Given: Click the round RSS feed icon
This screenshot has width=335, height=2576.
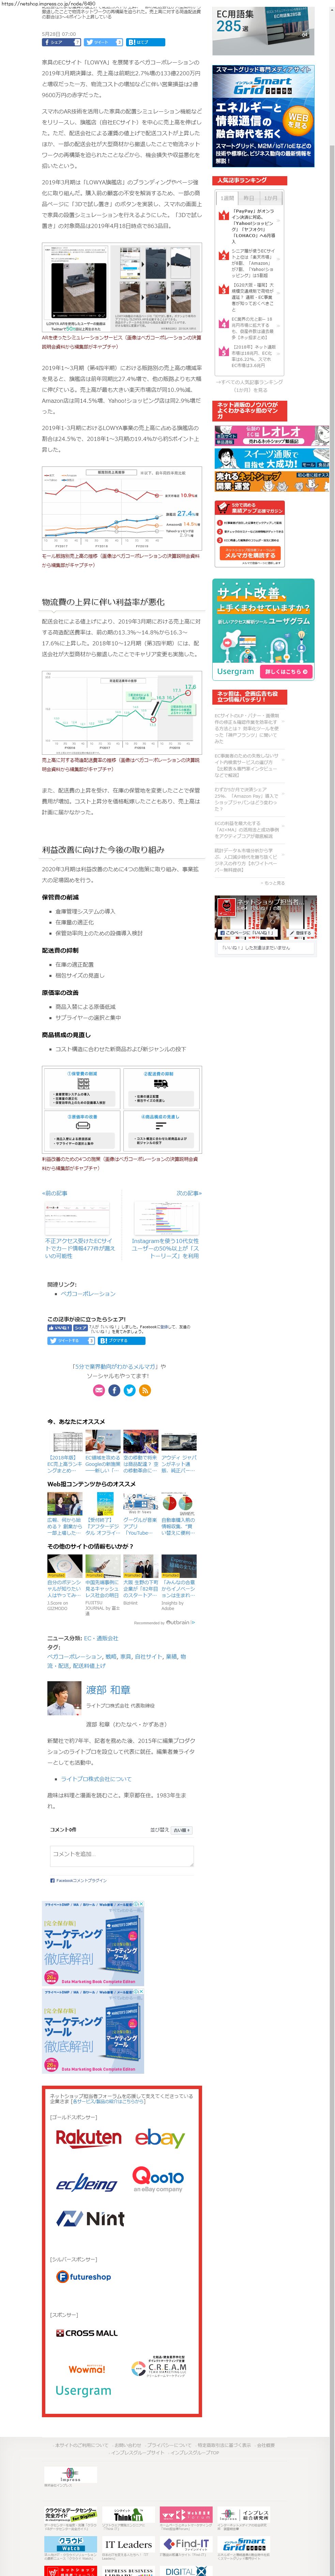Looking at the screenshot, I should (144, 1390).
